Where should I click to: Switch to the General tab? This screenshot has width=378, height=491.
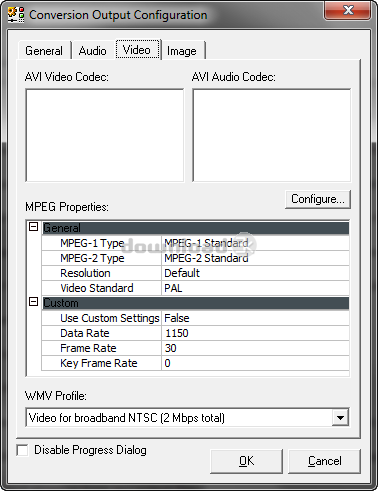point(44,51)
